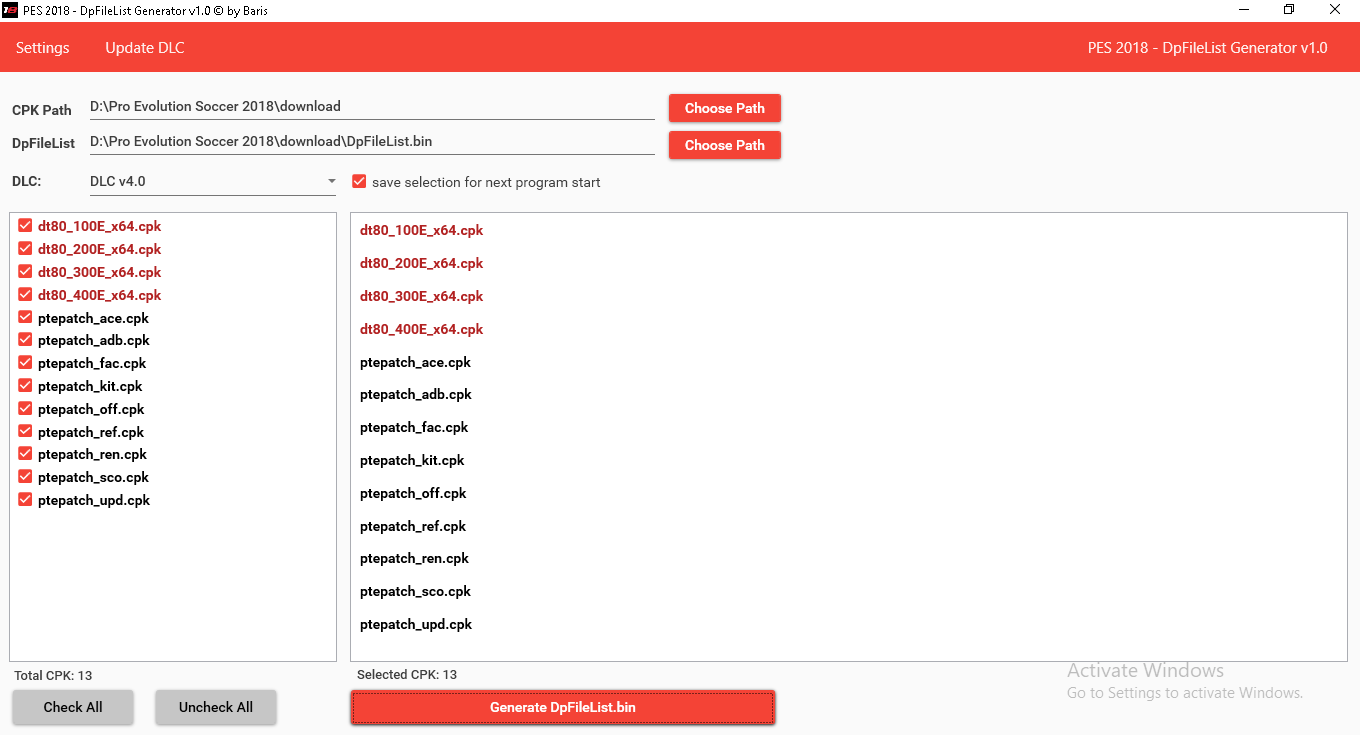1360x735 pixels.
Task: Restore down the window
Action: pos(1289,10)
